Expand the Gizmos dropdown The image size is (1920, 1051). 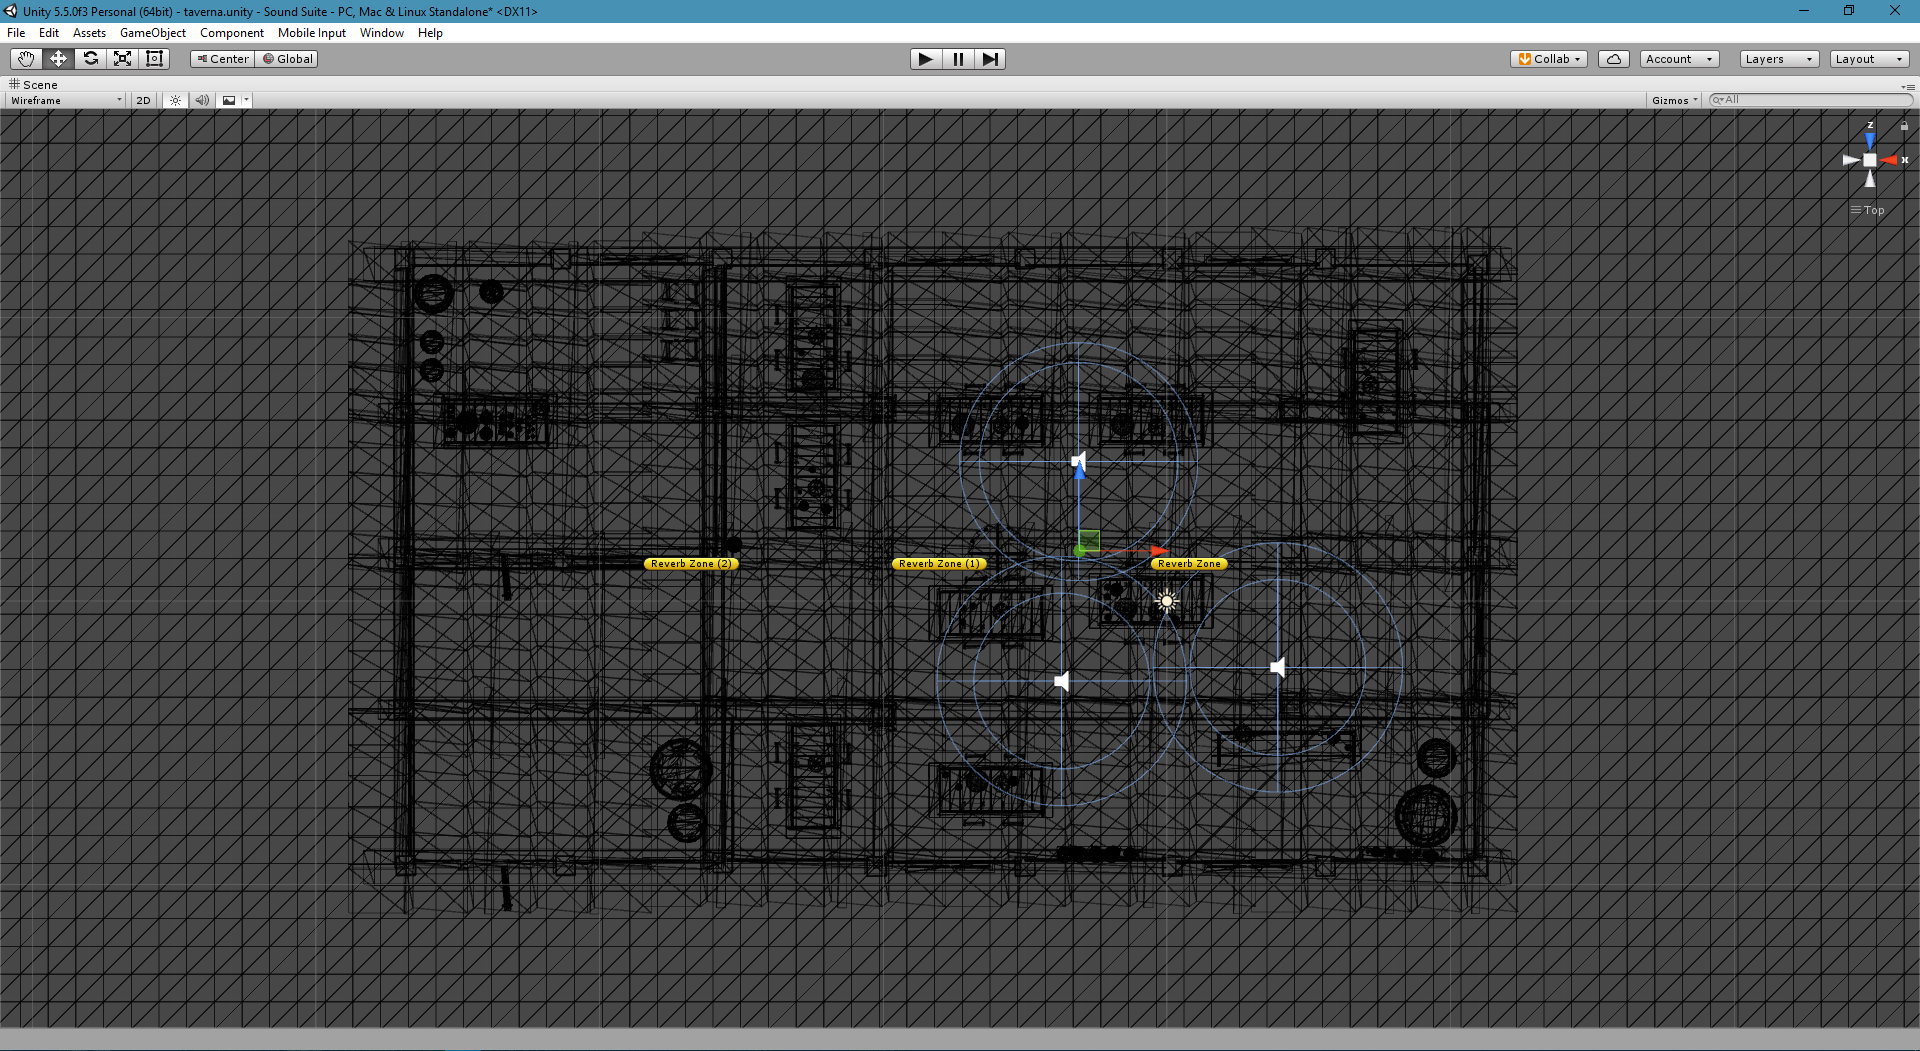pyautogui.click(x=1674, y=100)
